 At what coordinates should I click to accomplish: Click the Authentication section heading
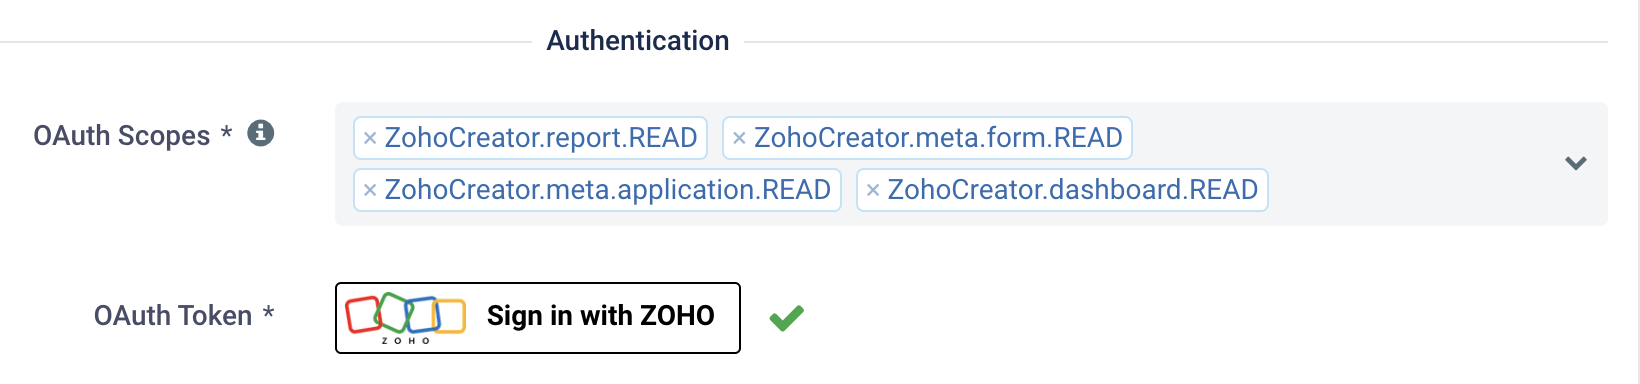tap(638, 41)
